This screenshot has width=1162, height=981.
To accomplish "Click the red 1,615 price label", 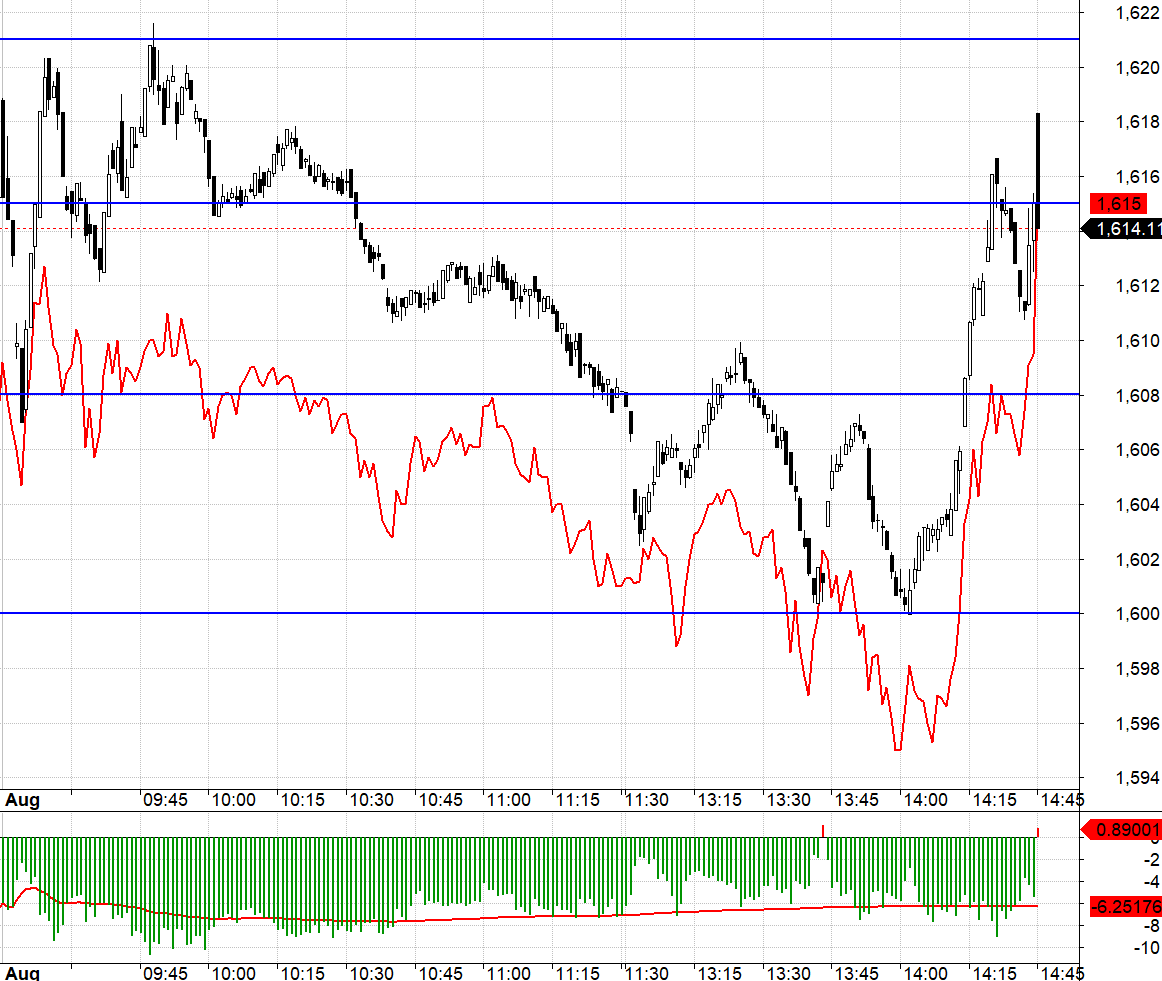I will 1118,203.
